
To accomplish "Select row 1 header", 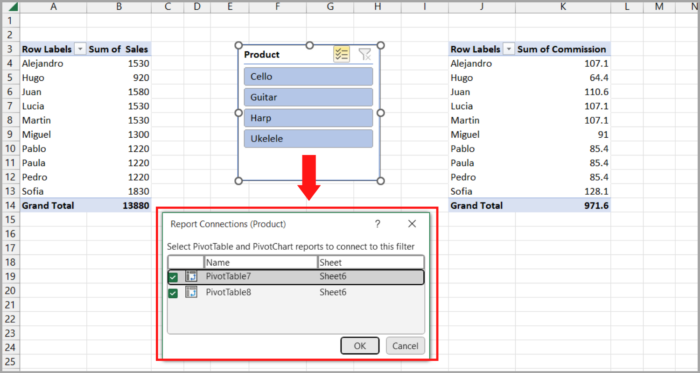I will [x=11, y=21].
